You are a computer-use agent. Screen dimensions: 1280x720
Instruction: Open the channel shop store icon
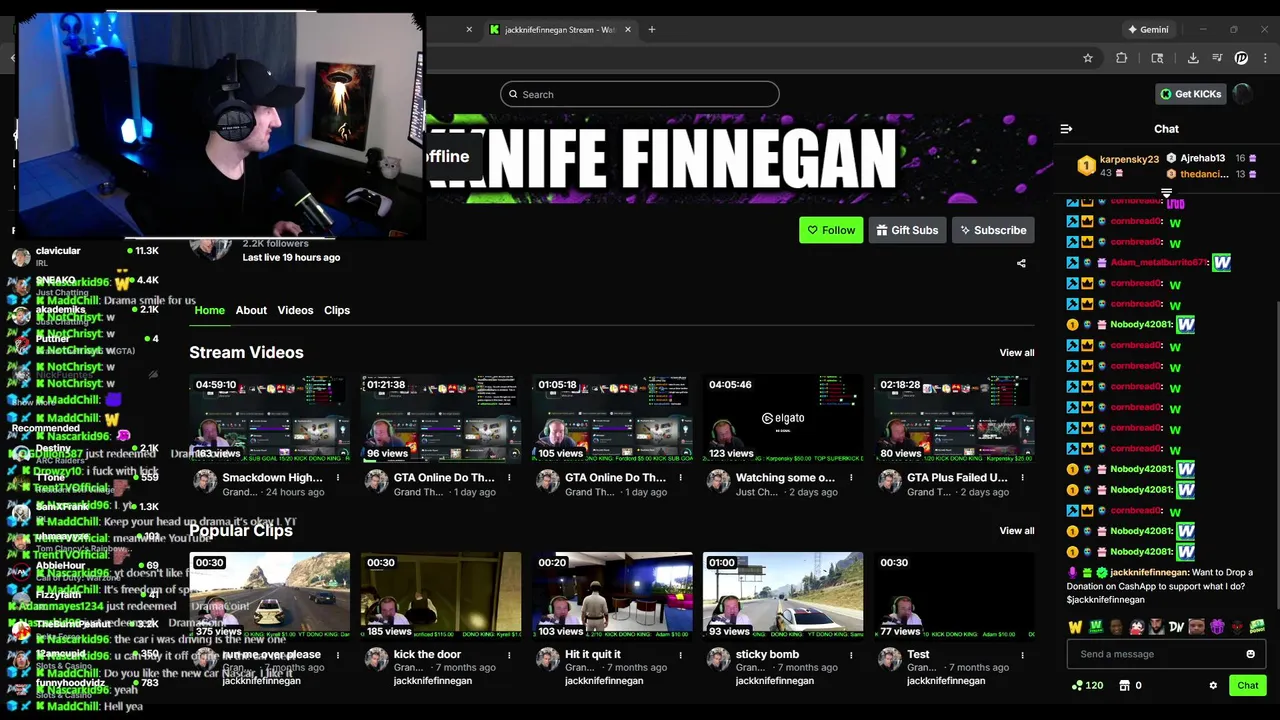pyautogui.click(x=1124, y=686)
